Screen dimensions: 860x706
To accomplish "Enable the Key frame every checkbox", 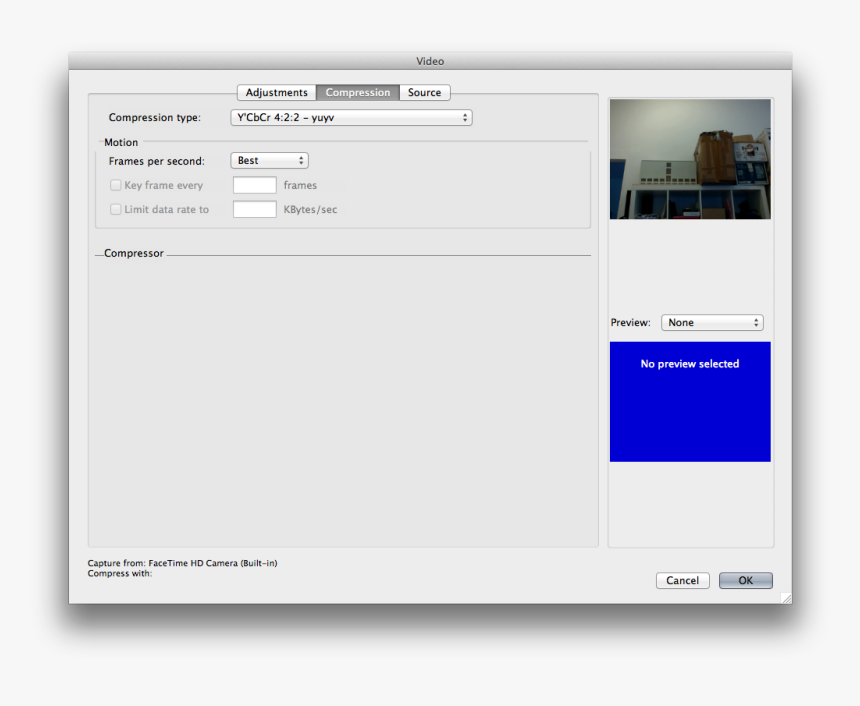I will [116, 185].
